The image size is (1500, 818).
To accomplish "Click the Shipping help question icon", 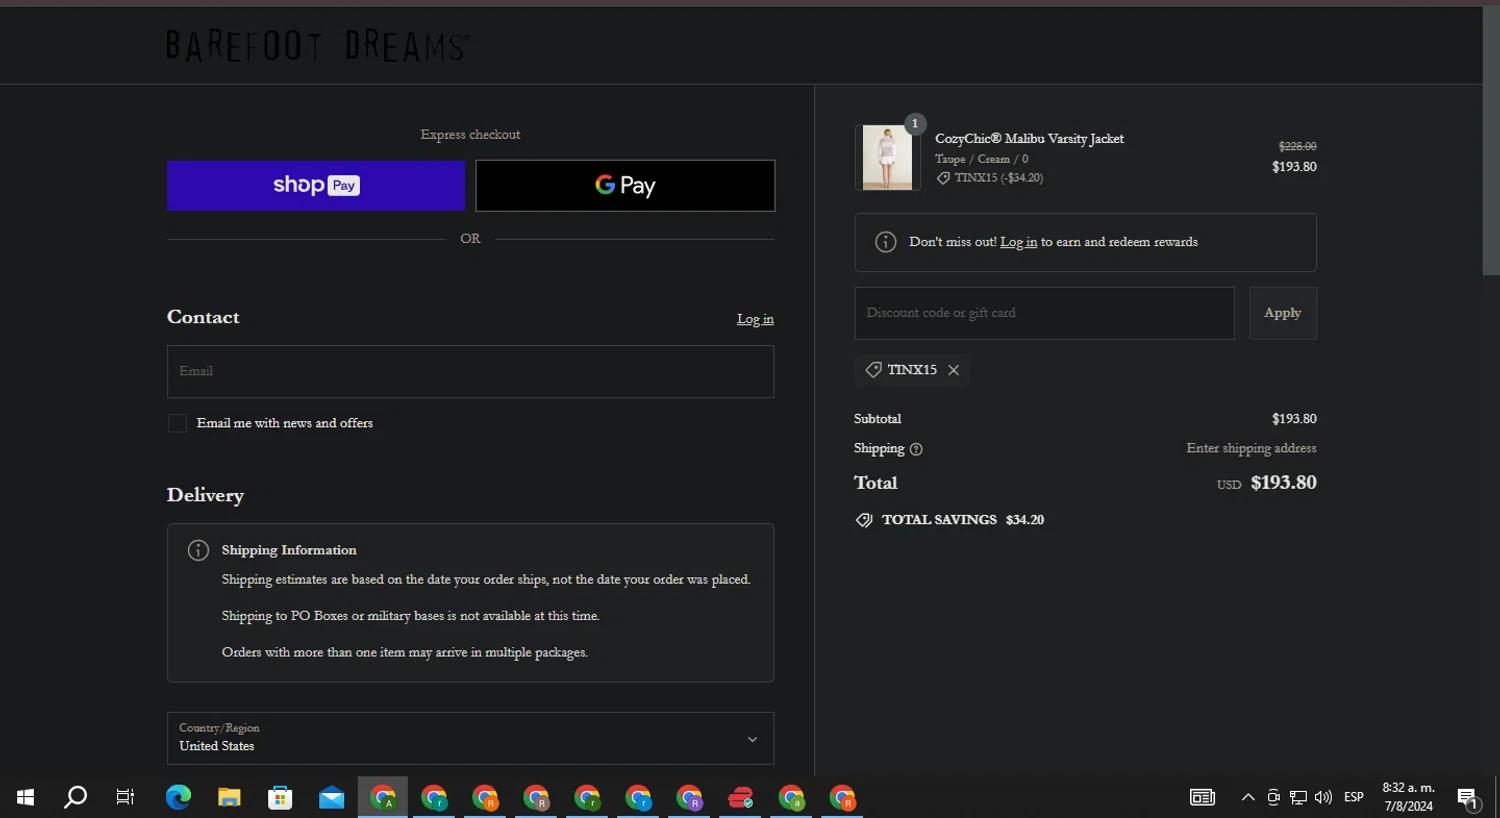I will pyautogui.click(x=916, y=449).
